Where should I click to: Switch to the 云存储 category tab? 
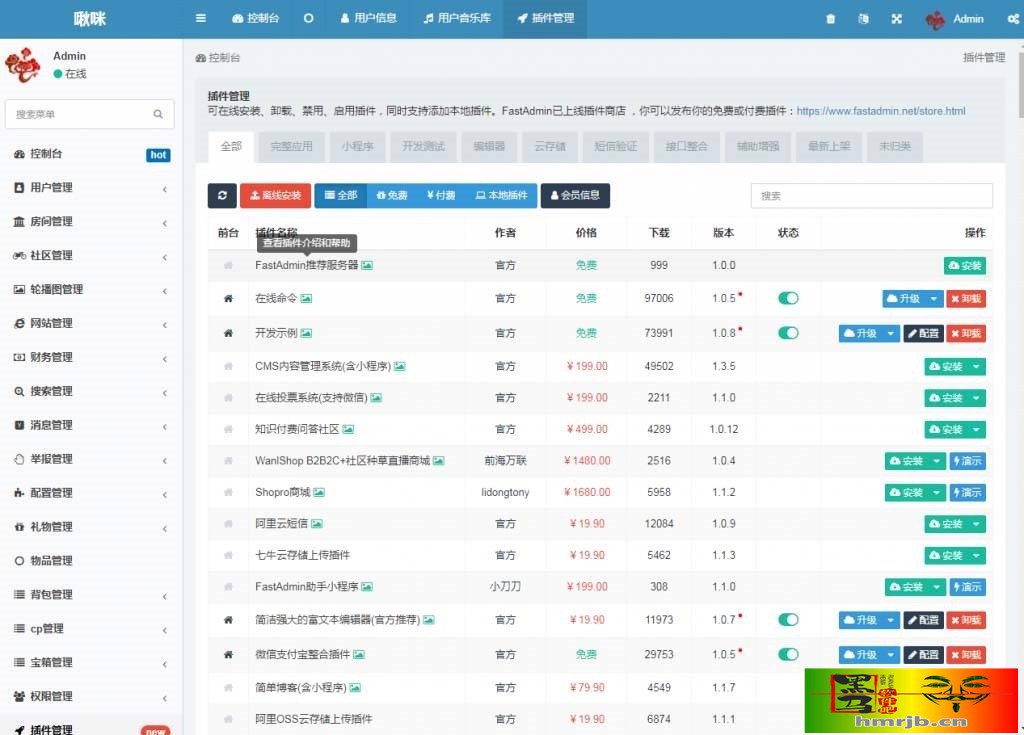coord(550,146)
